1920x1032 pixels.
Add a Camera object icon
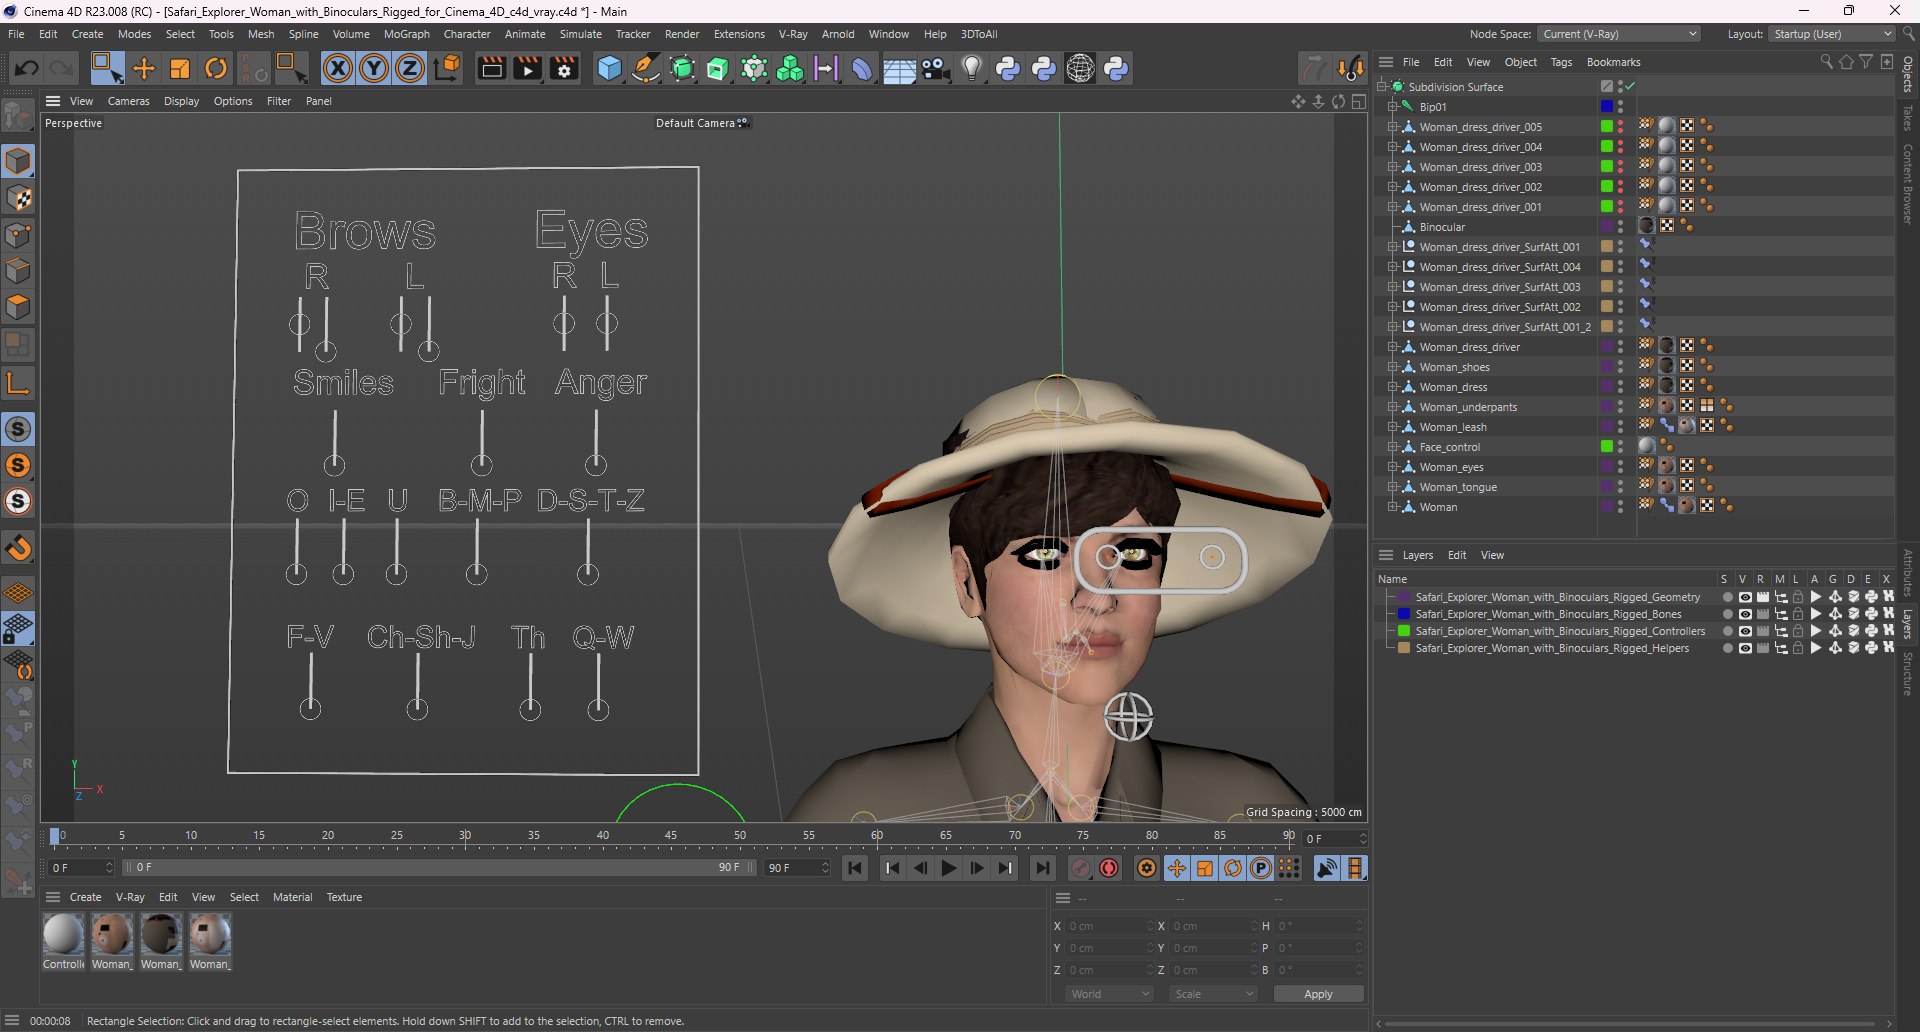click(936, 68)
